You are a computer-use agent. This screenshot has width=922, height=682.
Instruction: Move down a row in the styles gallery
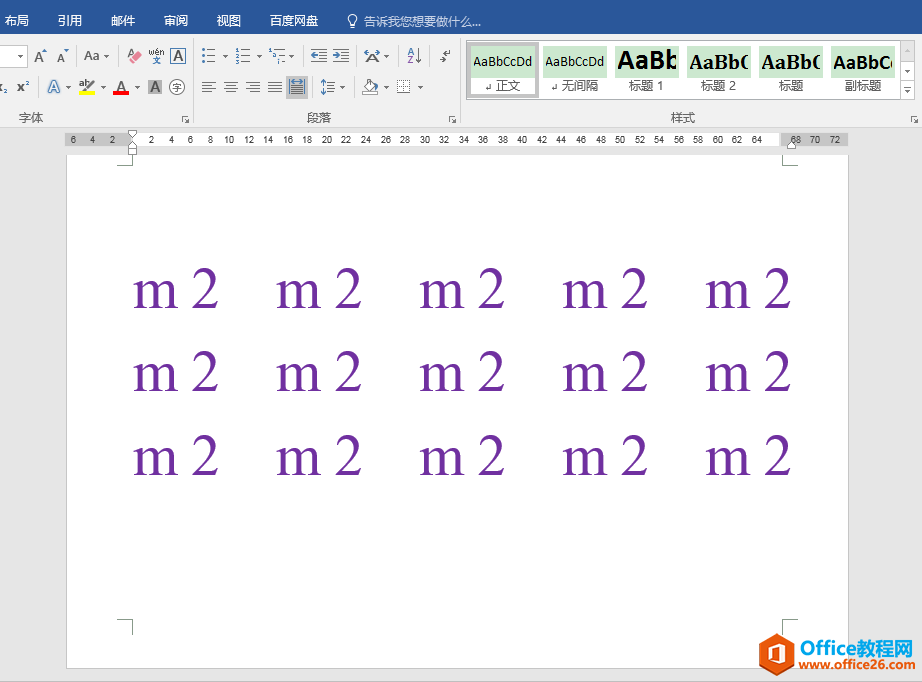click(x=907, y=71)
